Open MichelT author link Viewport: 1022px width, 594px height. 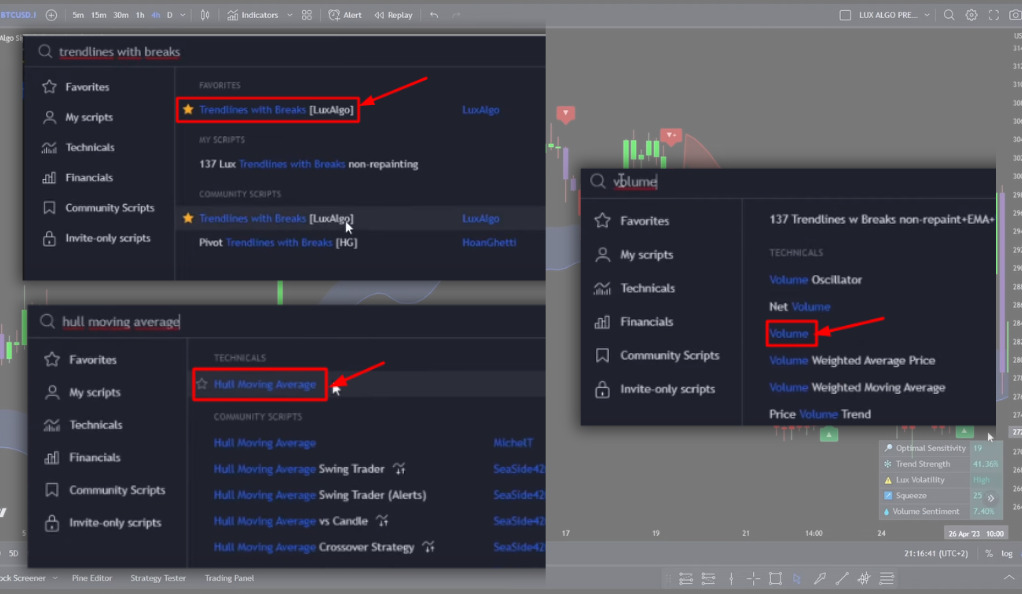513,443
